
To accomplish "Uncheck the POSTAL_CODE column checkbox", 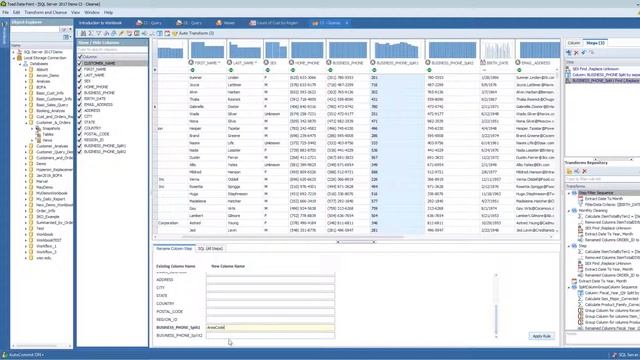I will (80, 134).
